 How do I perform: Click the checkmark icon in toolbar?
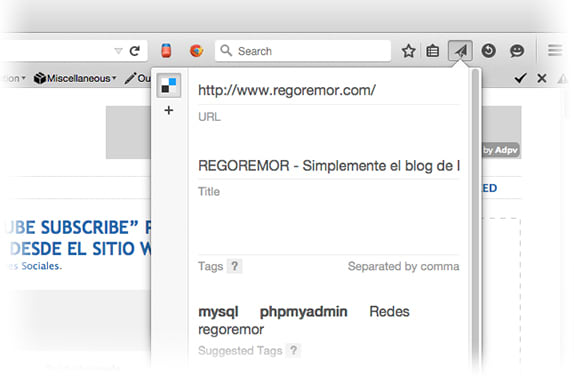pos(520,78)
